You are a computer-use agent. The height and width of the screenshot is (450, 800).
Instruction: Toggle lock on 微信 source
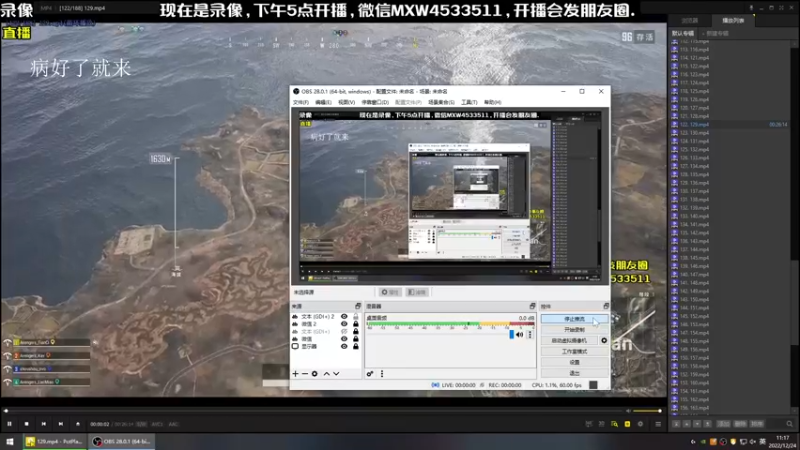[x=356, y=339]
